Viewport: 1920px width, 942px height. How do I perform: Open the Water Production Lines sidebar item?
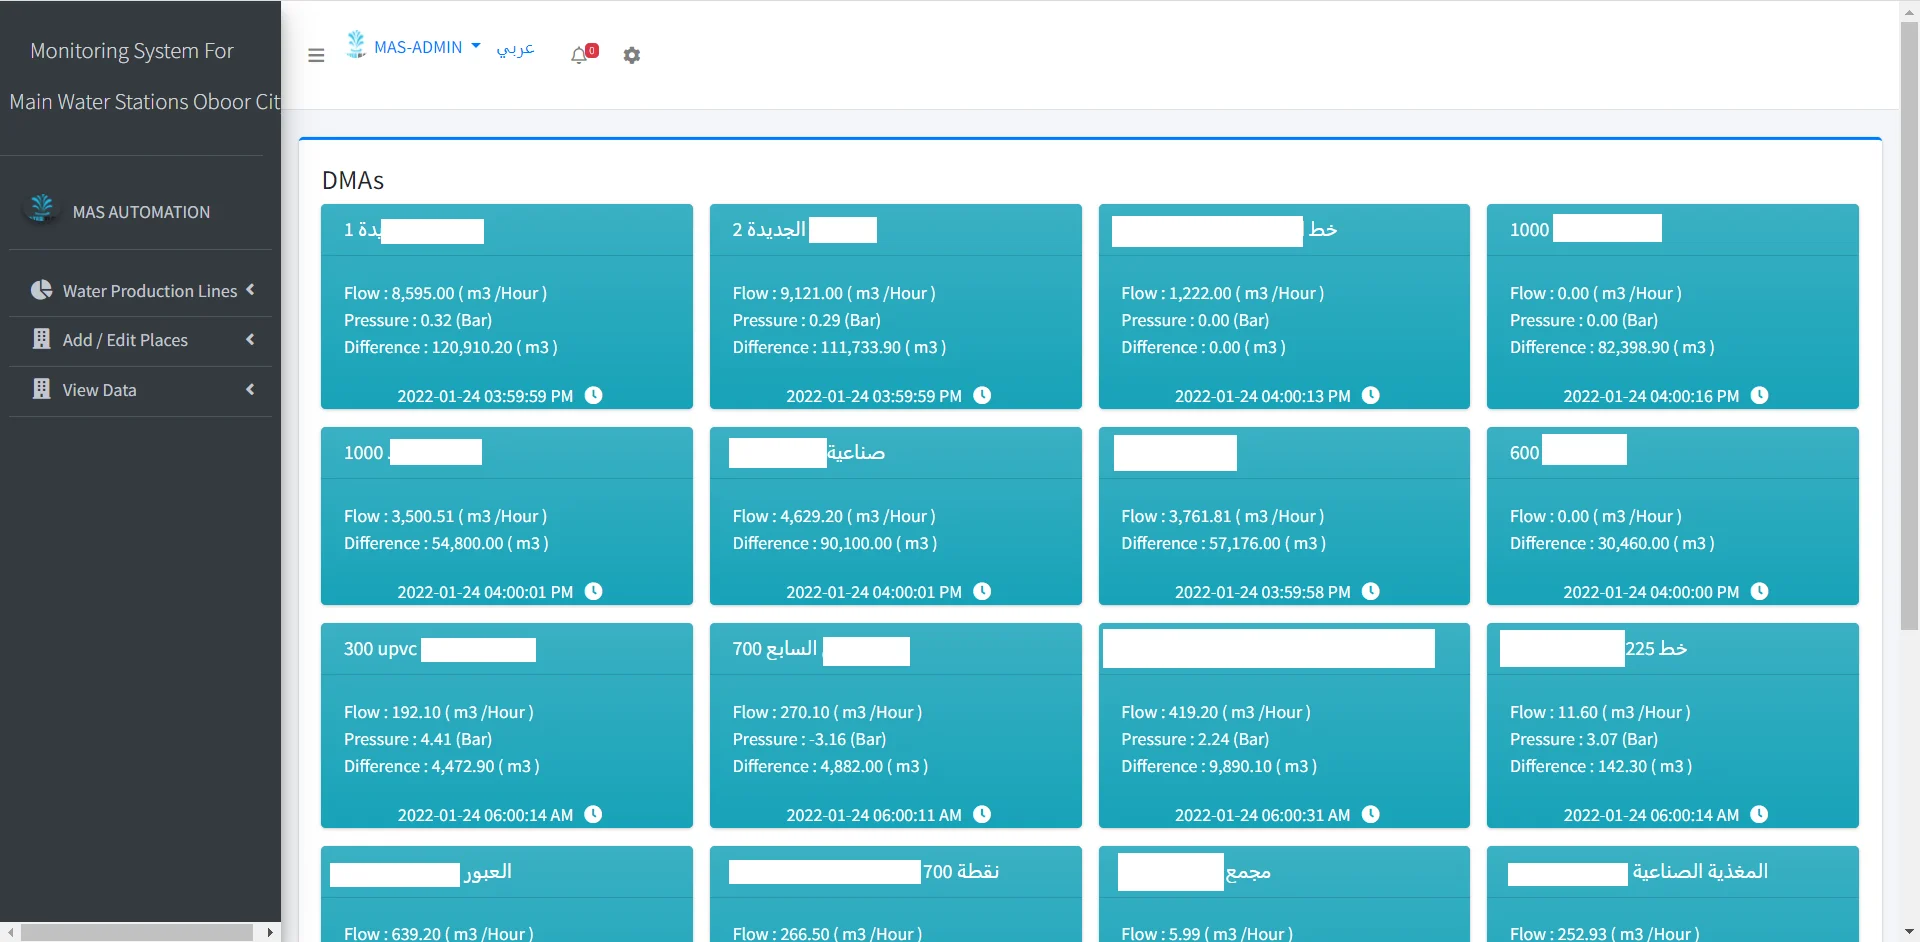(x=141, y=291)
